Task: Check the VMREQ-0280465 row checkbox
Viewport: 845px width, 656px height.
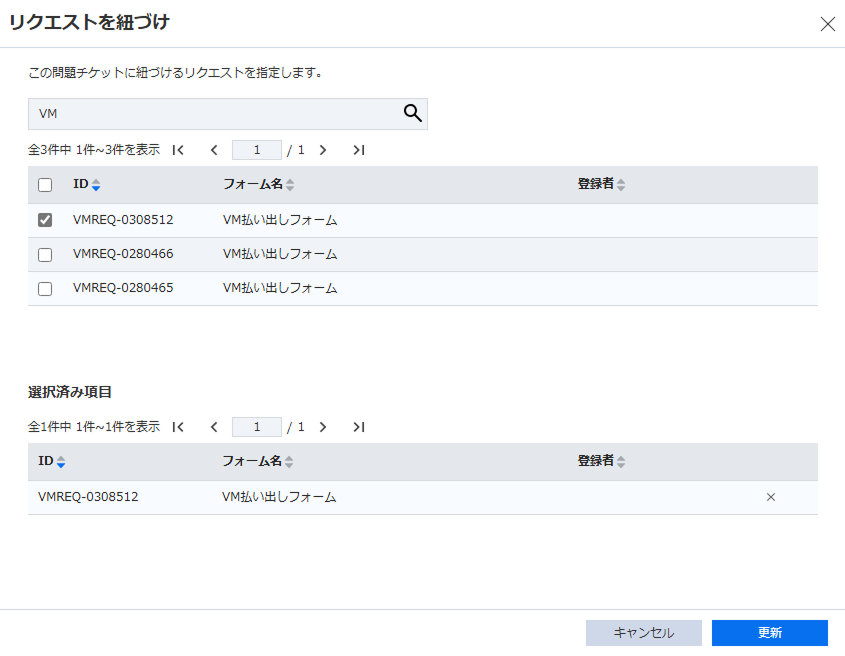Action: [45, 289]
